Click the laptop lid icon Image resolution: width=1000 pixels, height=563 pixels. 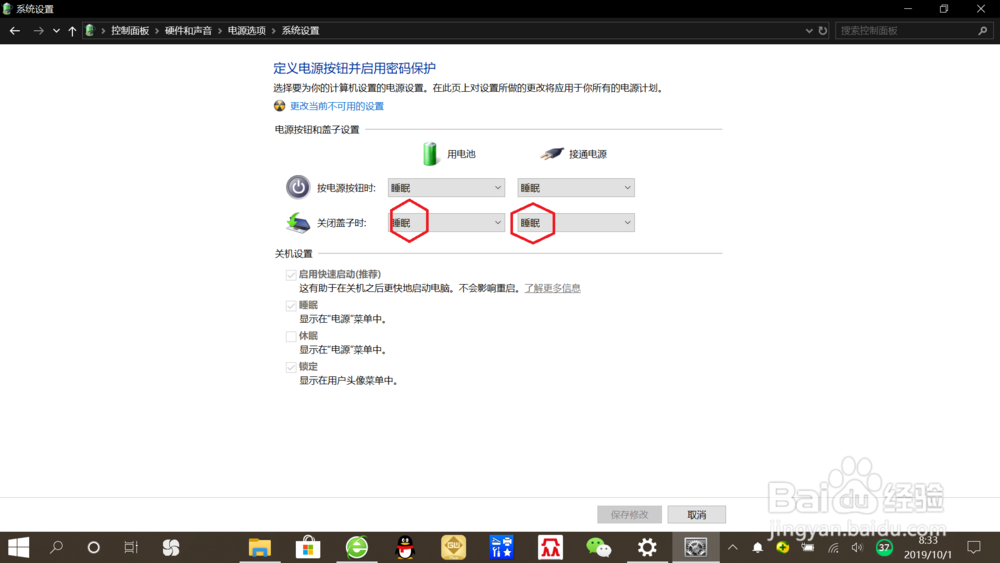[298, 223]
